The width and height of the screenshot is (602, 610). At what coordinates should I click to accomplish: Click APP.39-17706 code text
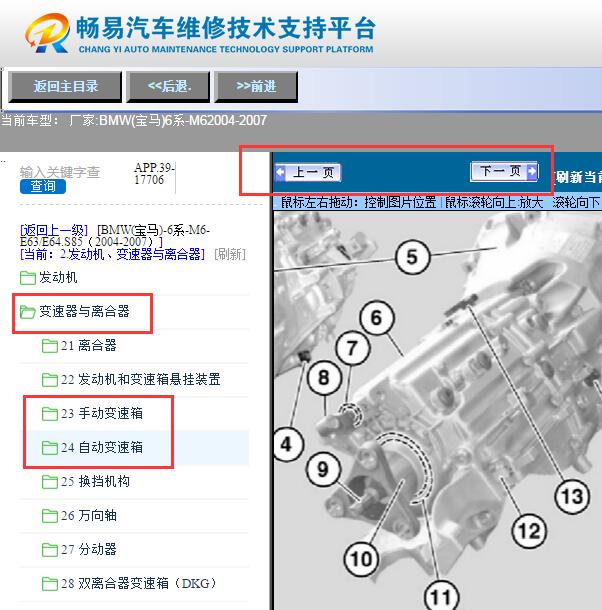coord(154,174)
